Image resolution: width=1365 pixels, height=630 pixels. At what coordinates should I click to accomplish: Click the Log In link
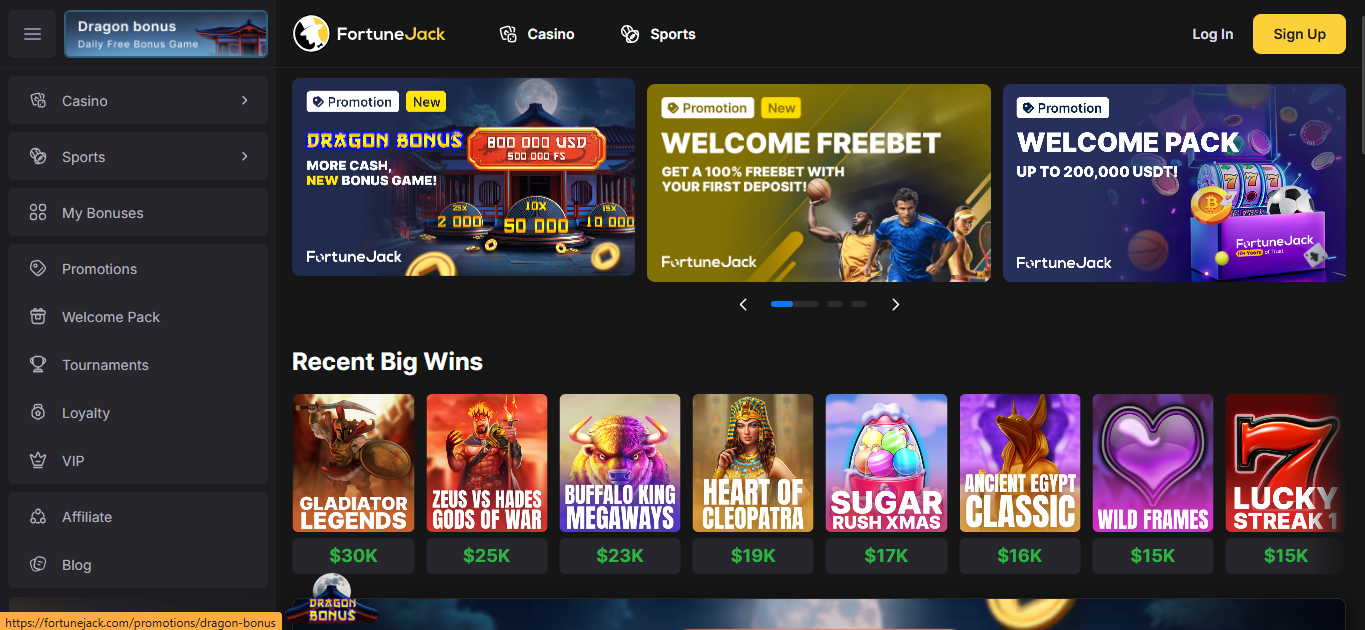pyautogui.click(x=1212, y=34)
